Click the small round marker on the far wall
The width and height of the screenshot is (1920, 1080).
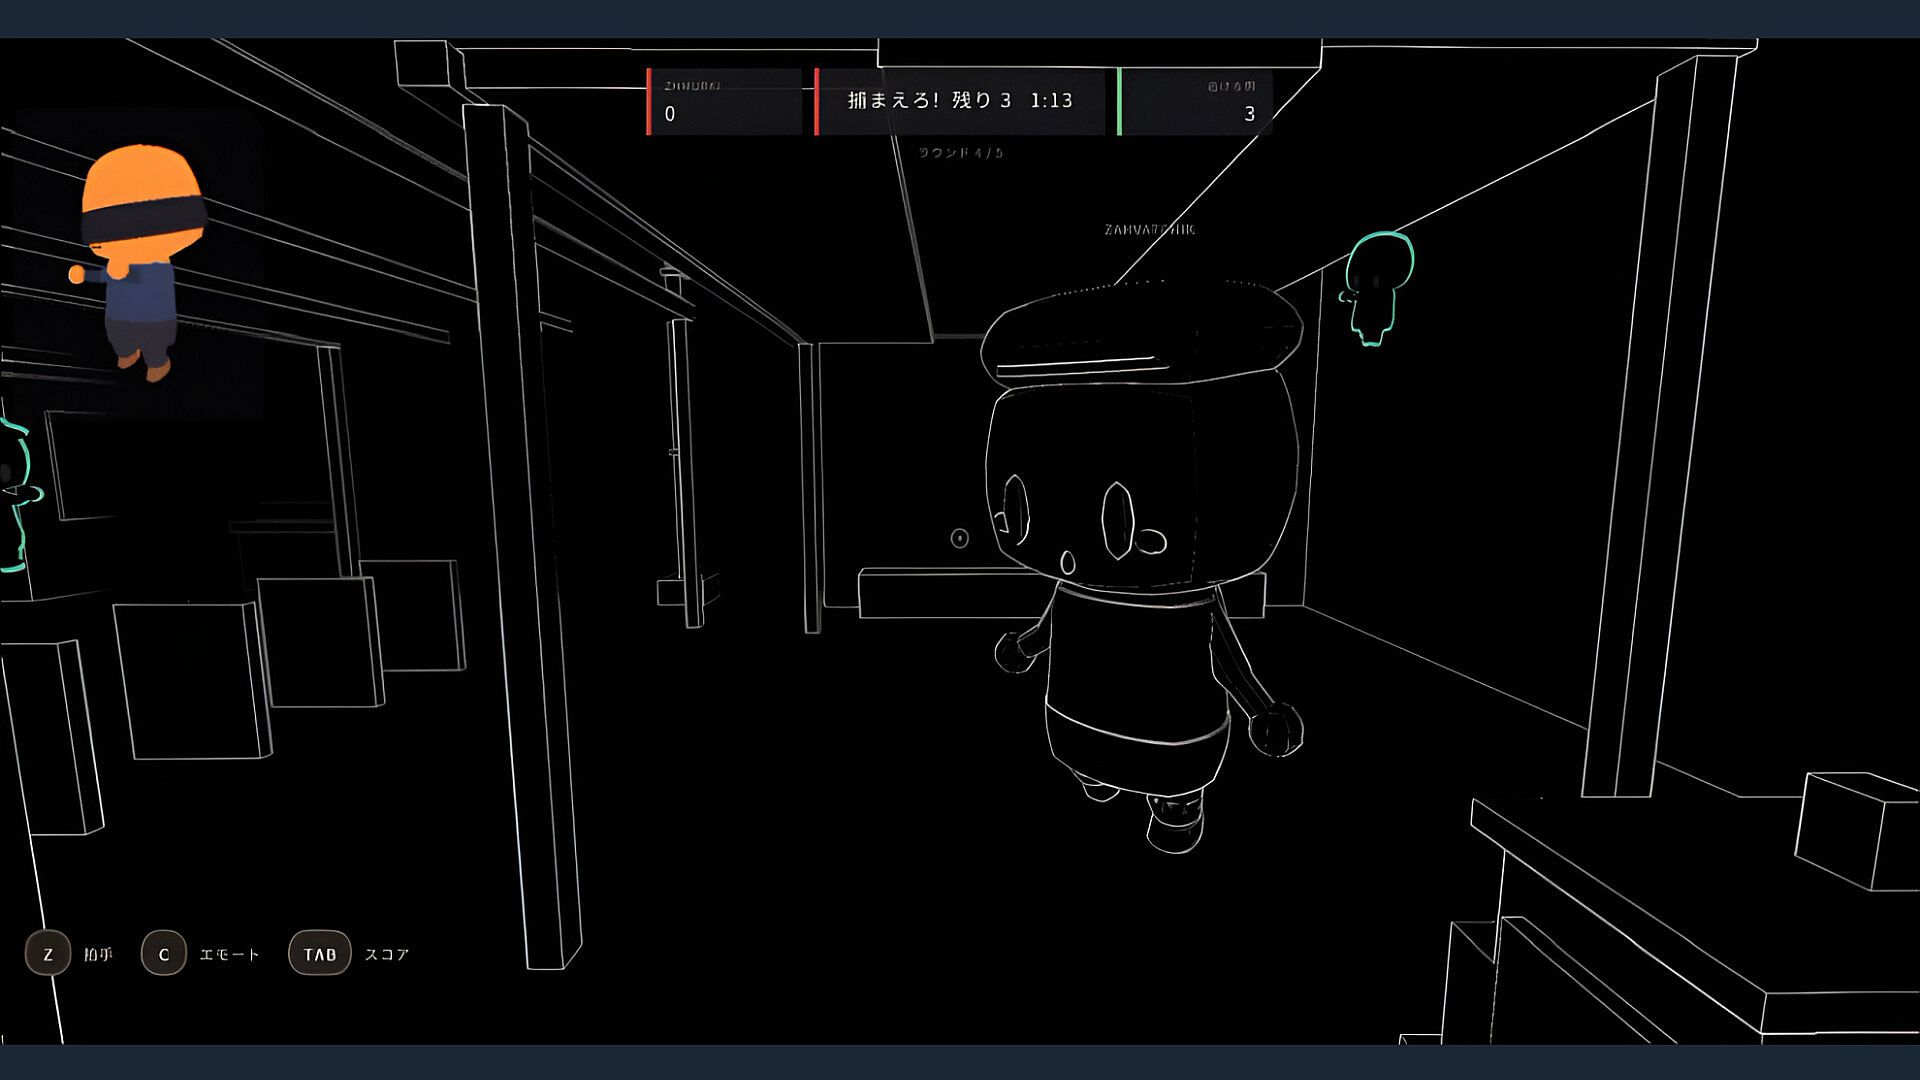[959, 539]
